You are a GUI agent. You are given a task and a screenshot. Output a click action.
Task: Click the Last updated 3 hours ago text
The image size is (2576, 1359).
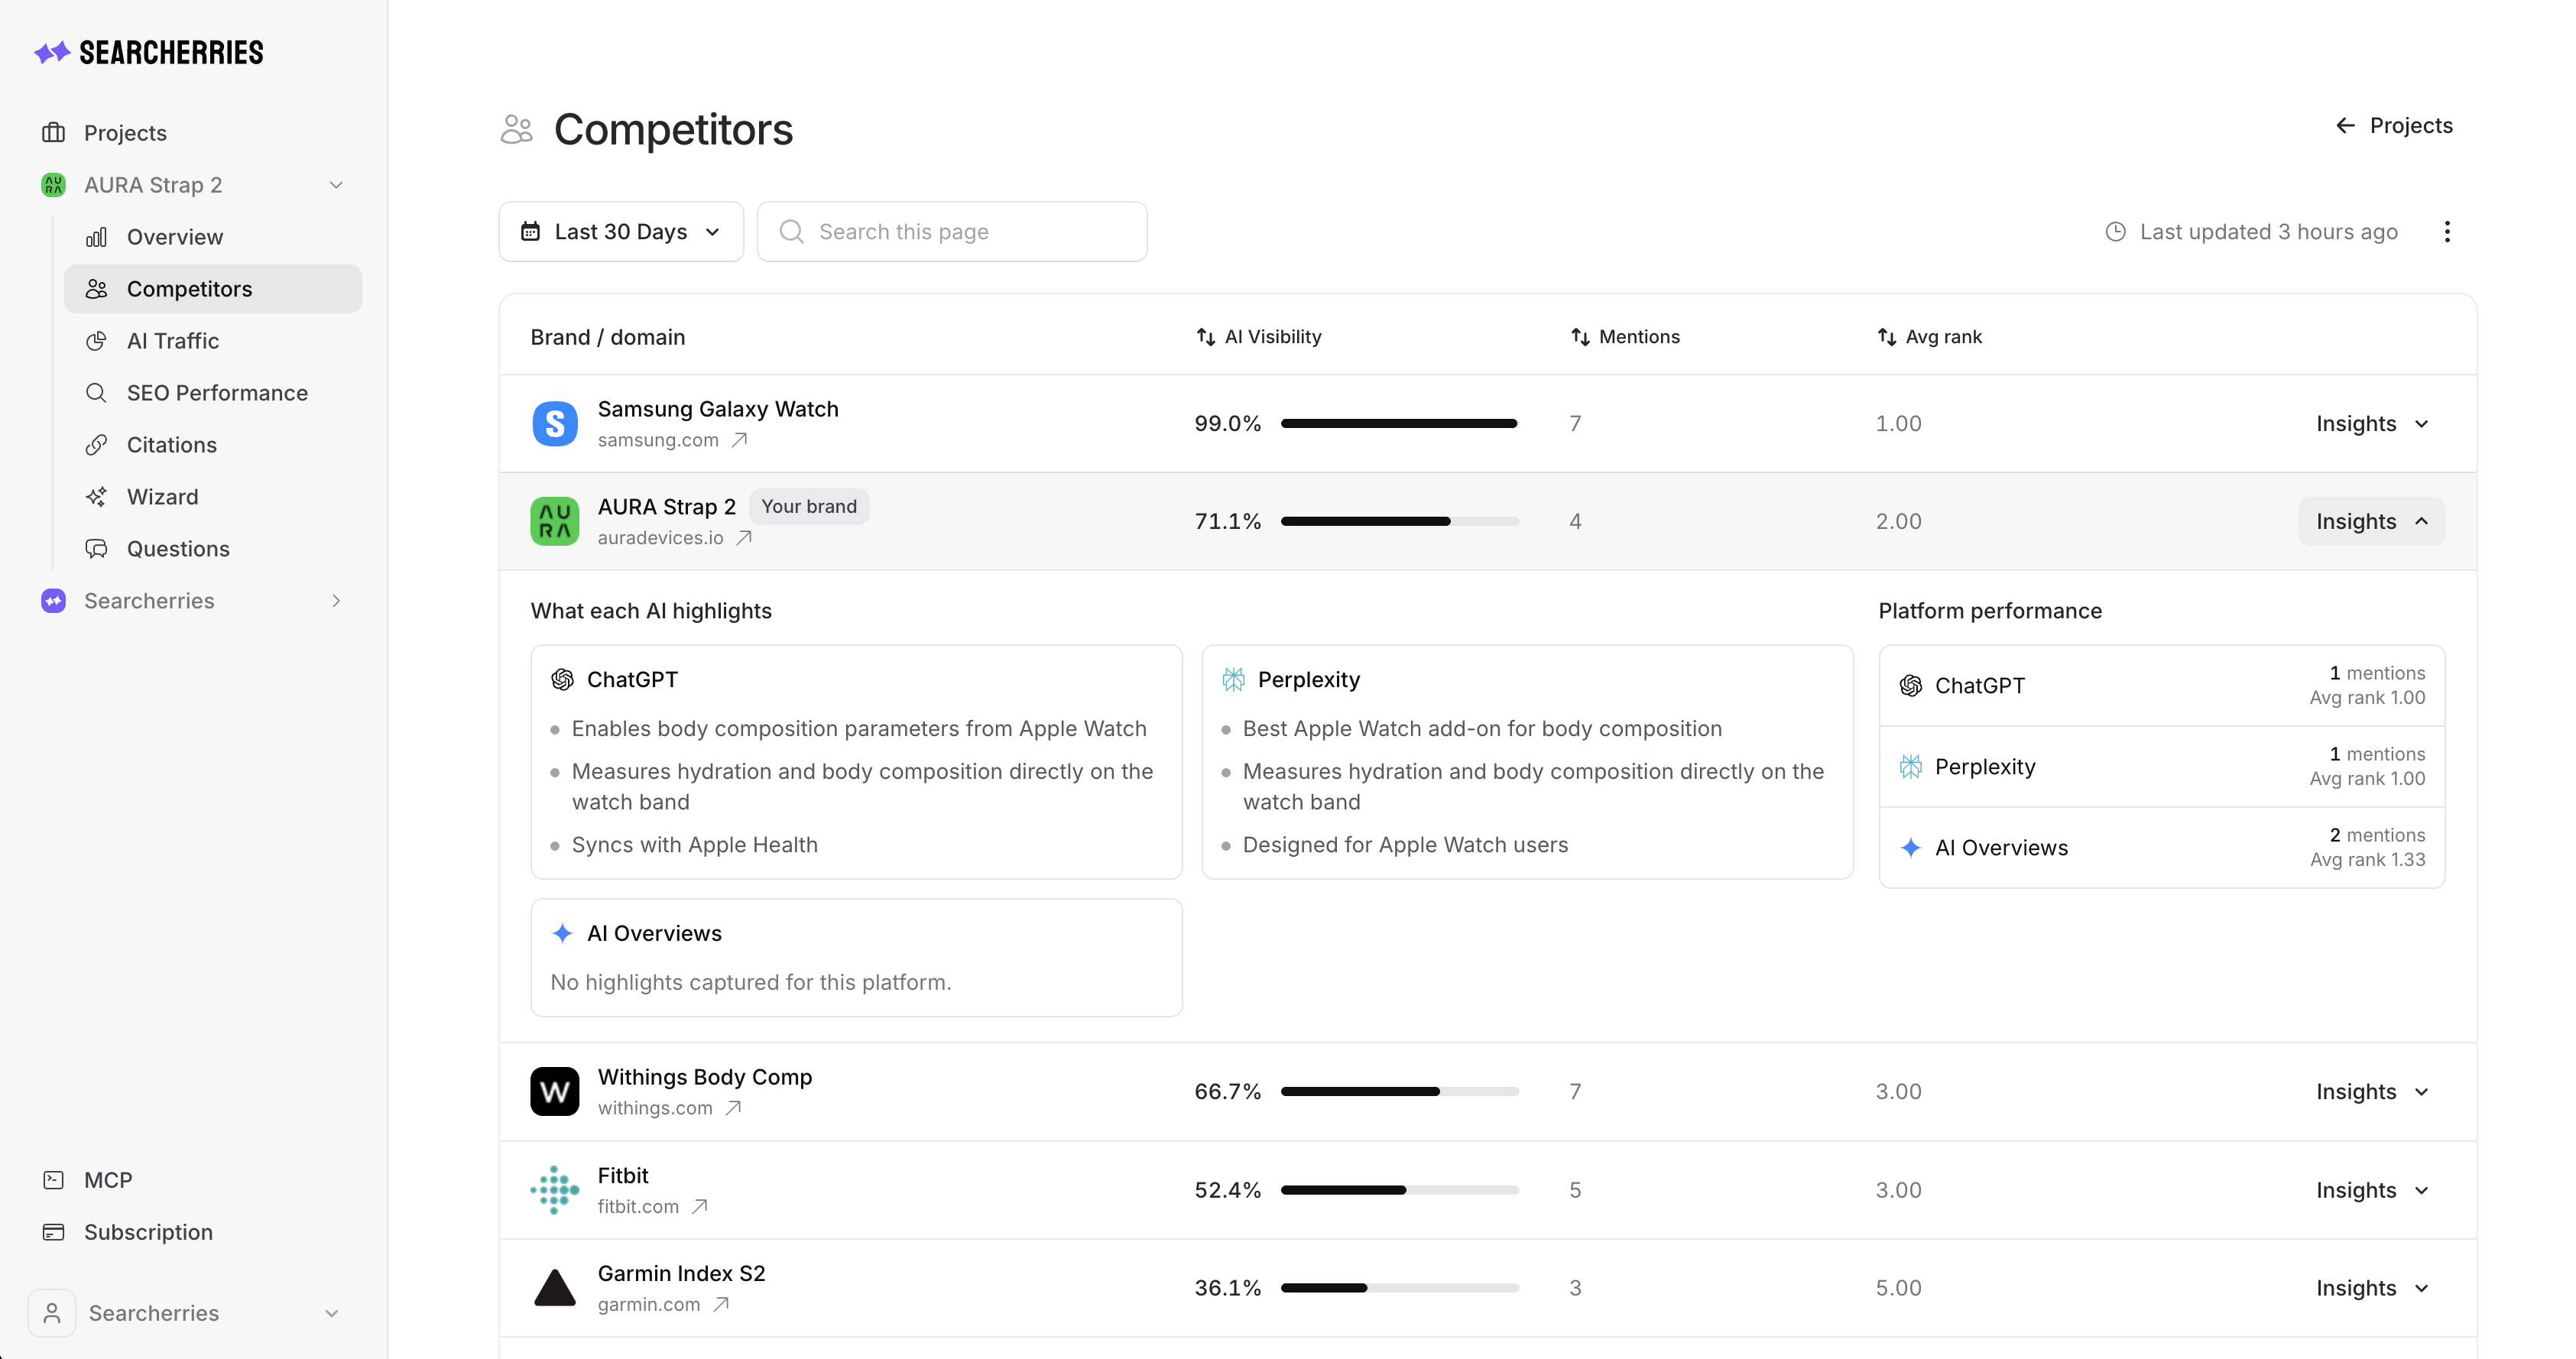click(2269, 232)
